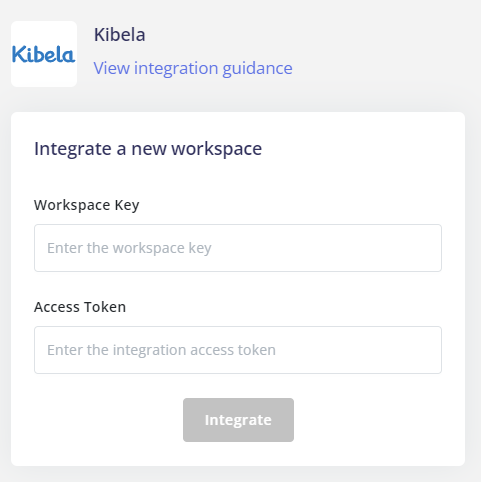481x482 pixels.
Task: Place cursor in the integration token textbox
Action: (238, 350)
